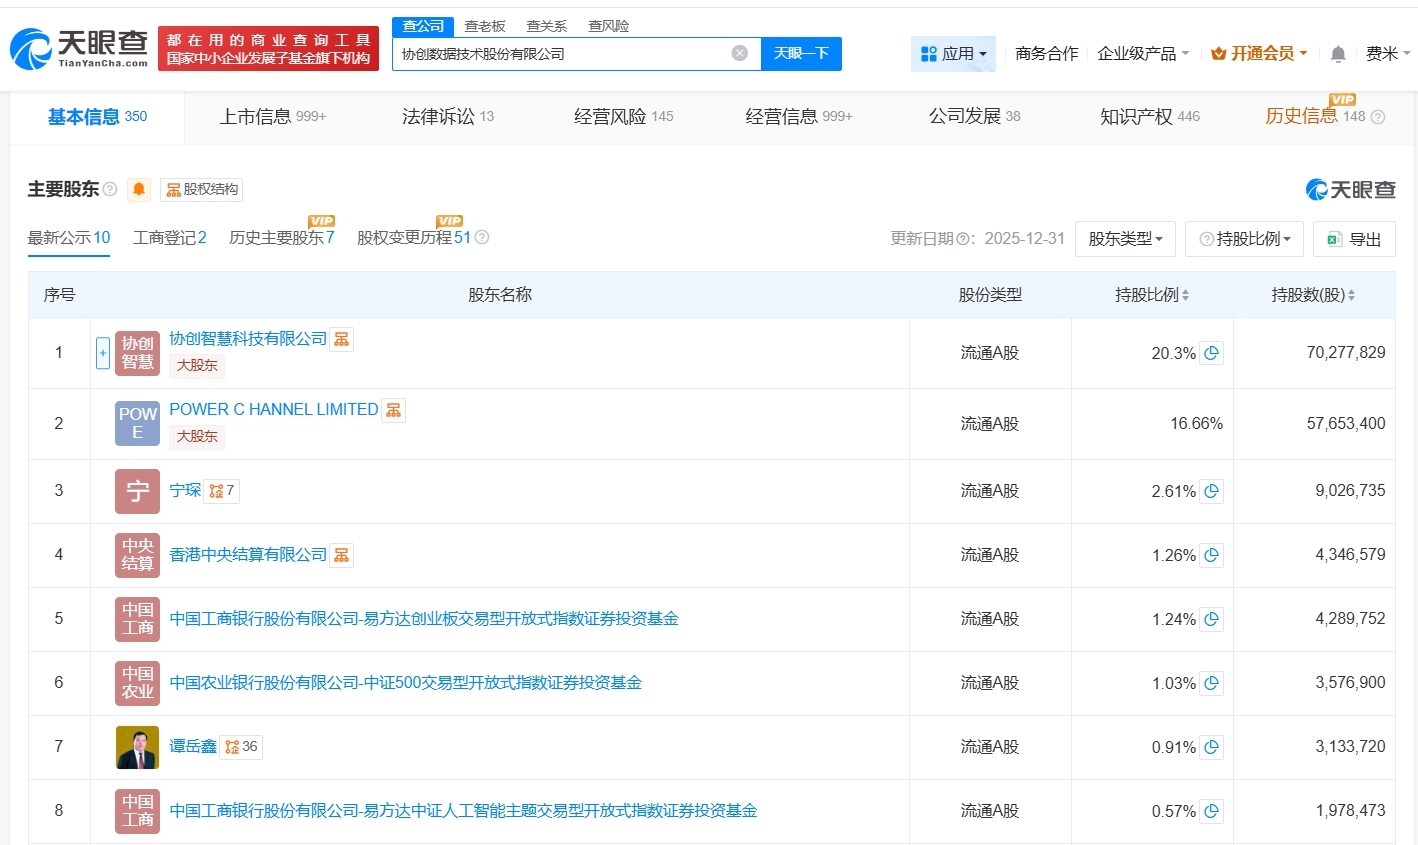Export shareholder list with 导出 button
The image size is (1418, 845).
(1354, 239)
